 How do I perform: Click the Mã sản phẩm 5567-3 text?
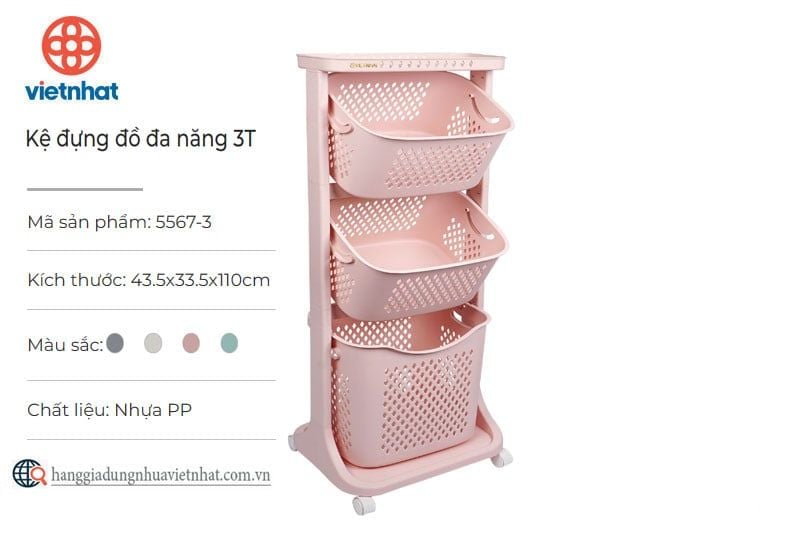pyautogui.click(x=119, y=222)
